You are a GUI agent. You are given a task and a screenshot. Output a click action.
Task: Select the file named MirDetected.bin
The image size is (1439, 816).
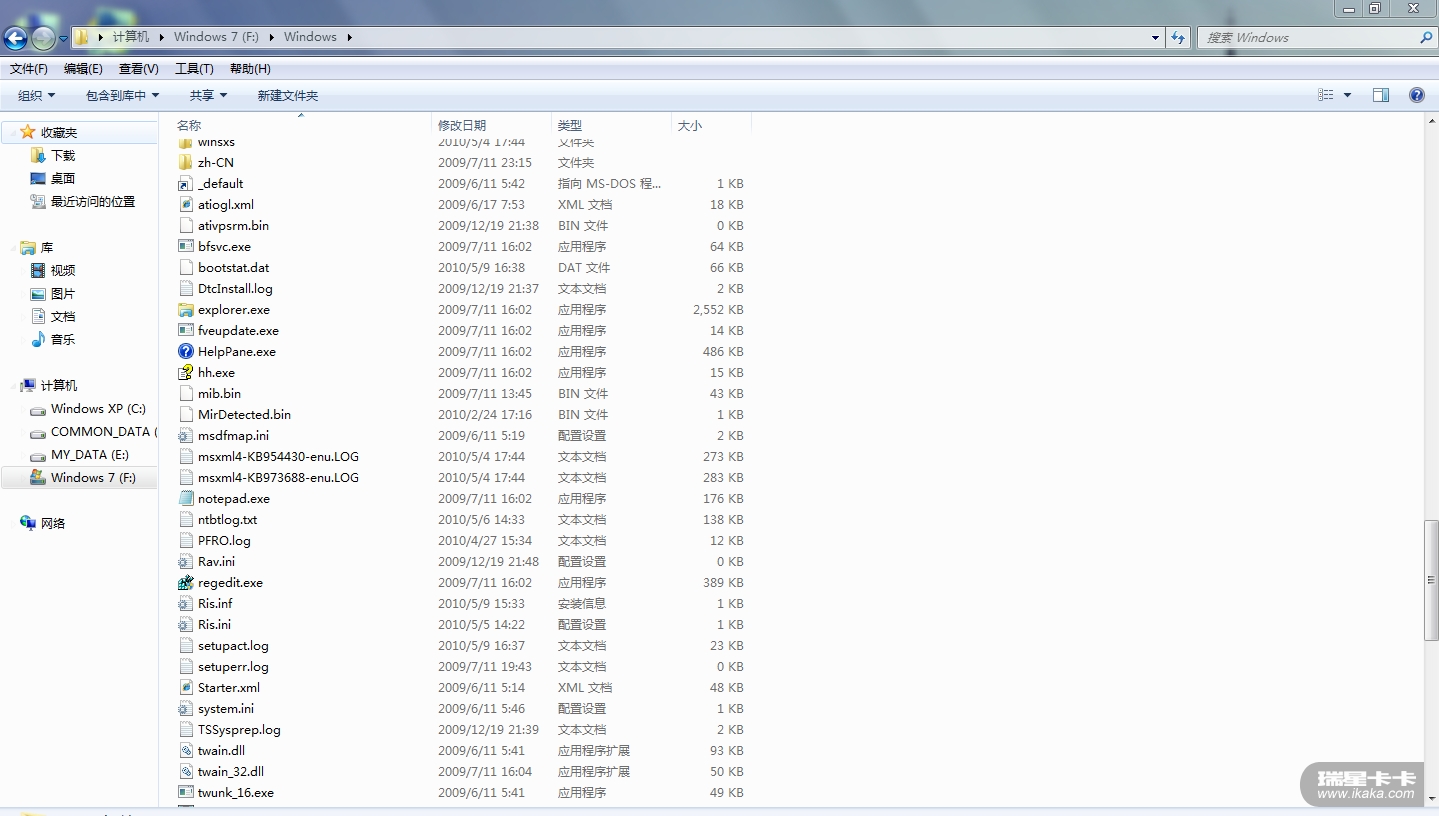click(x=244, y=415)
